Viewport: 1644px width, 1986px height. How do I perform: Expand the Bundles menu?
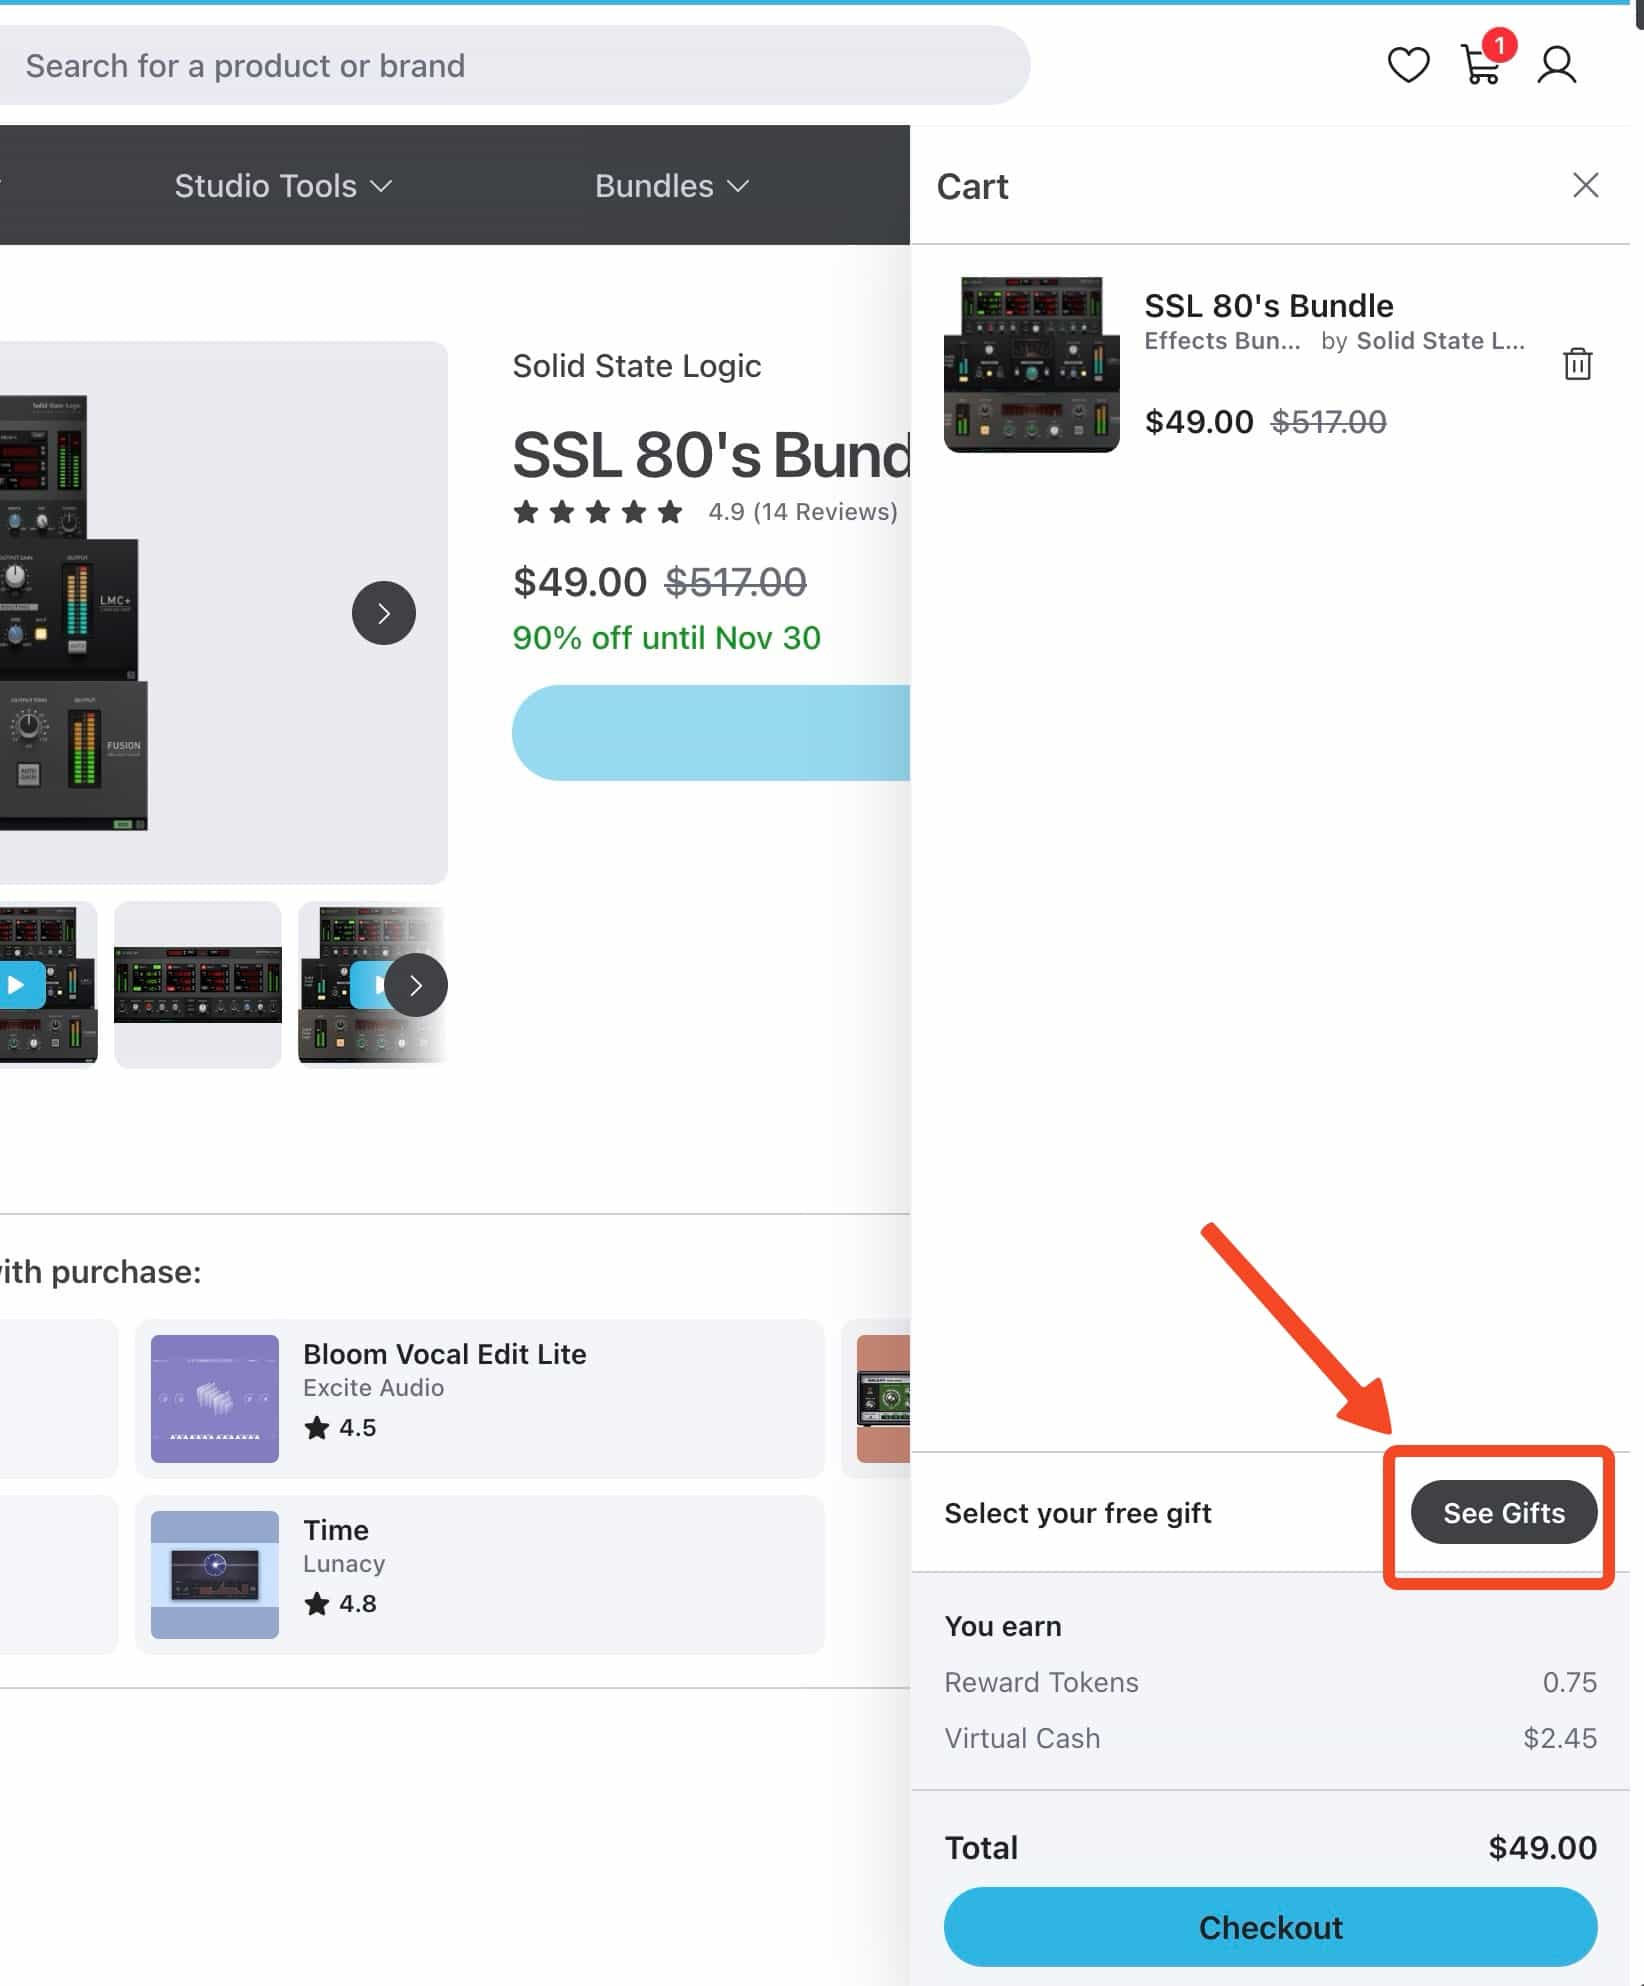671,186
